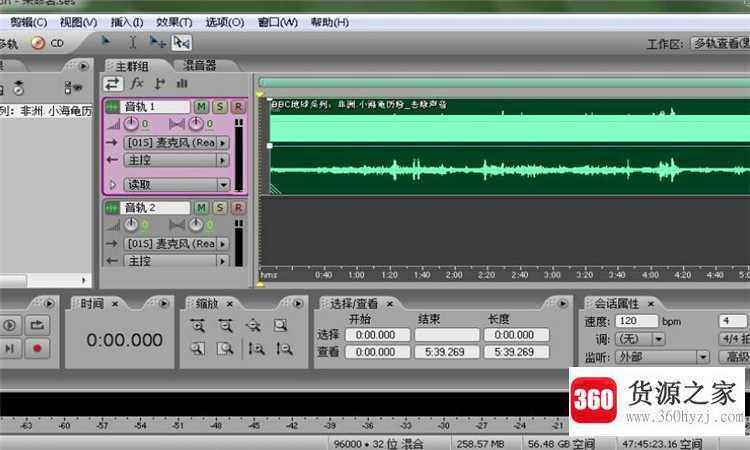
Task: Zoom out horizontally icon
Action: coord(225,326)
